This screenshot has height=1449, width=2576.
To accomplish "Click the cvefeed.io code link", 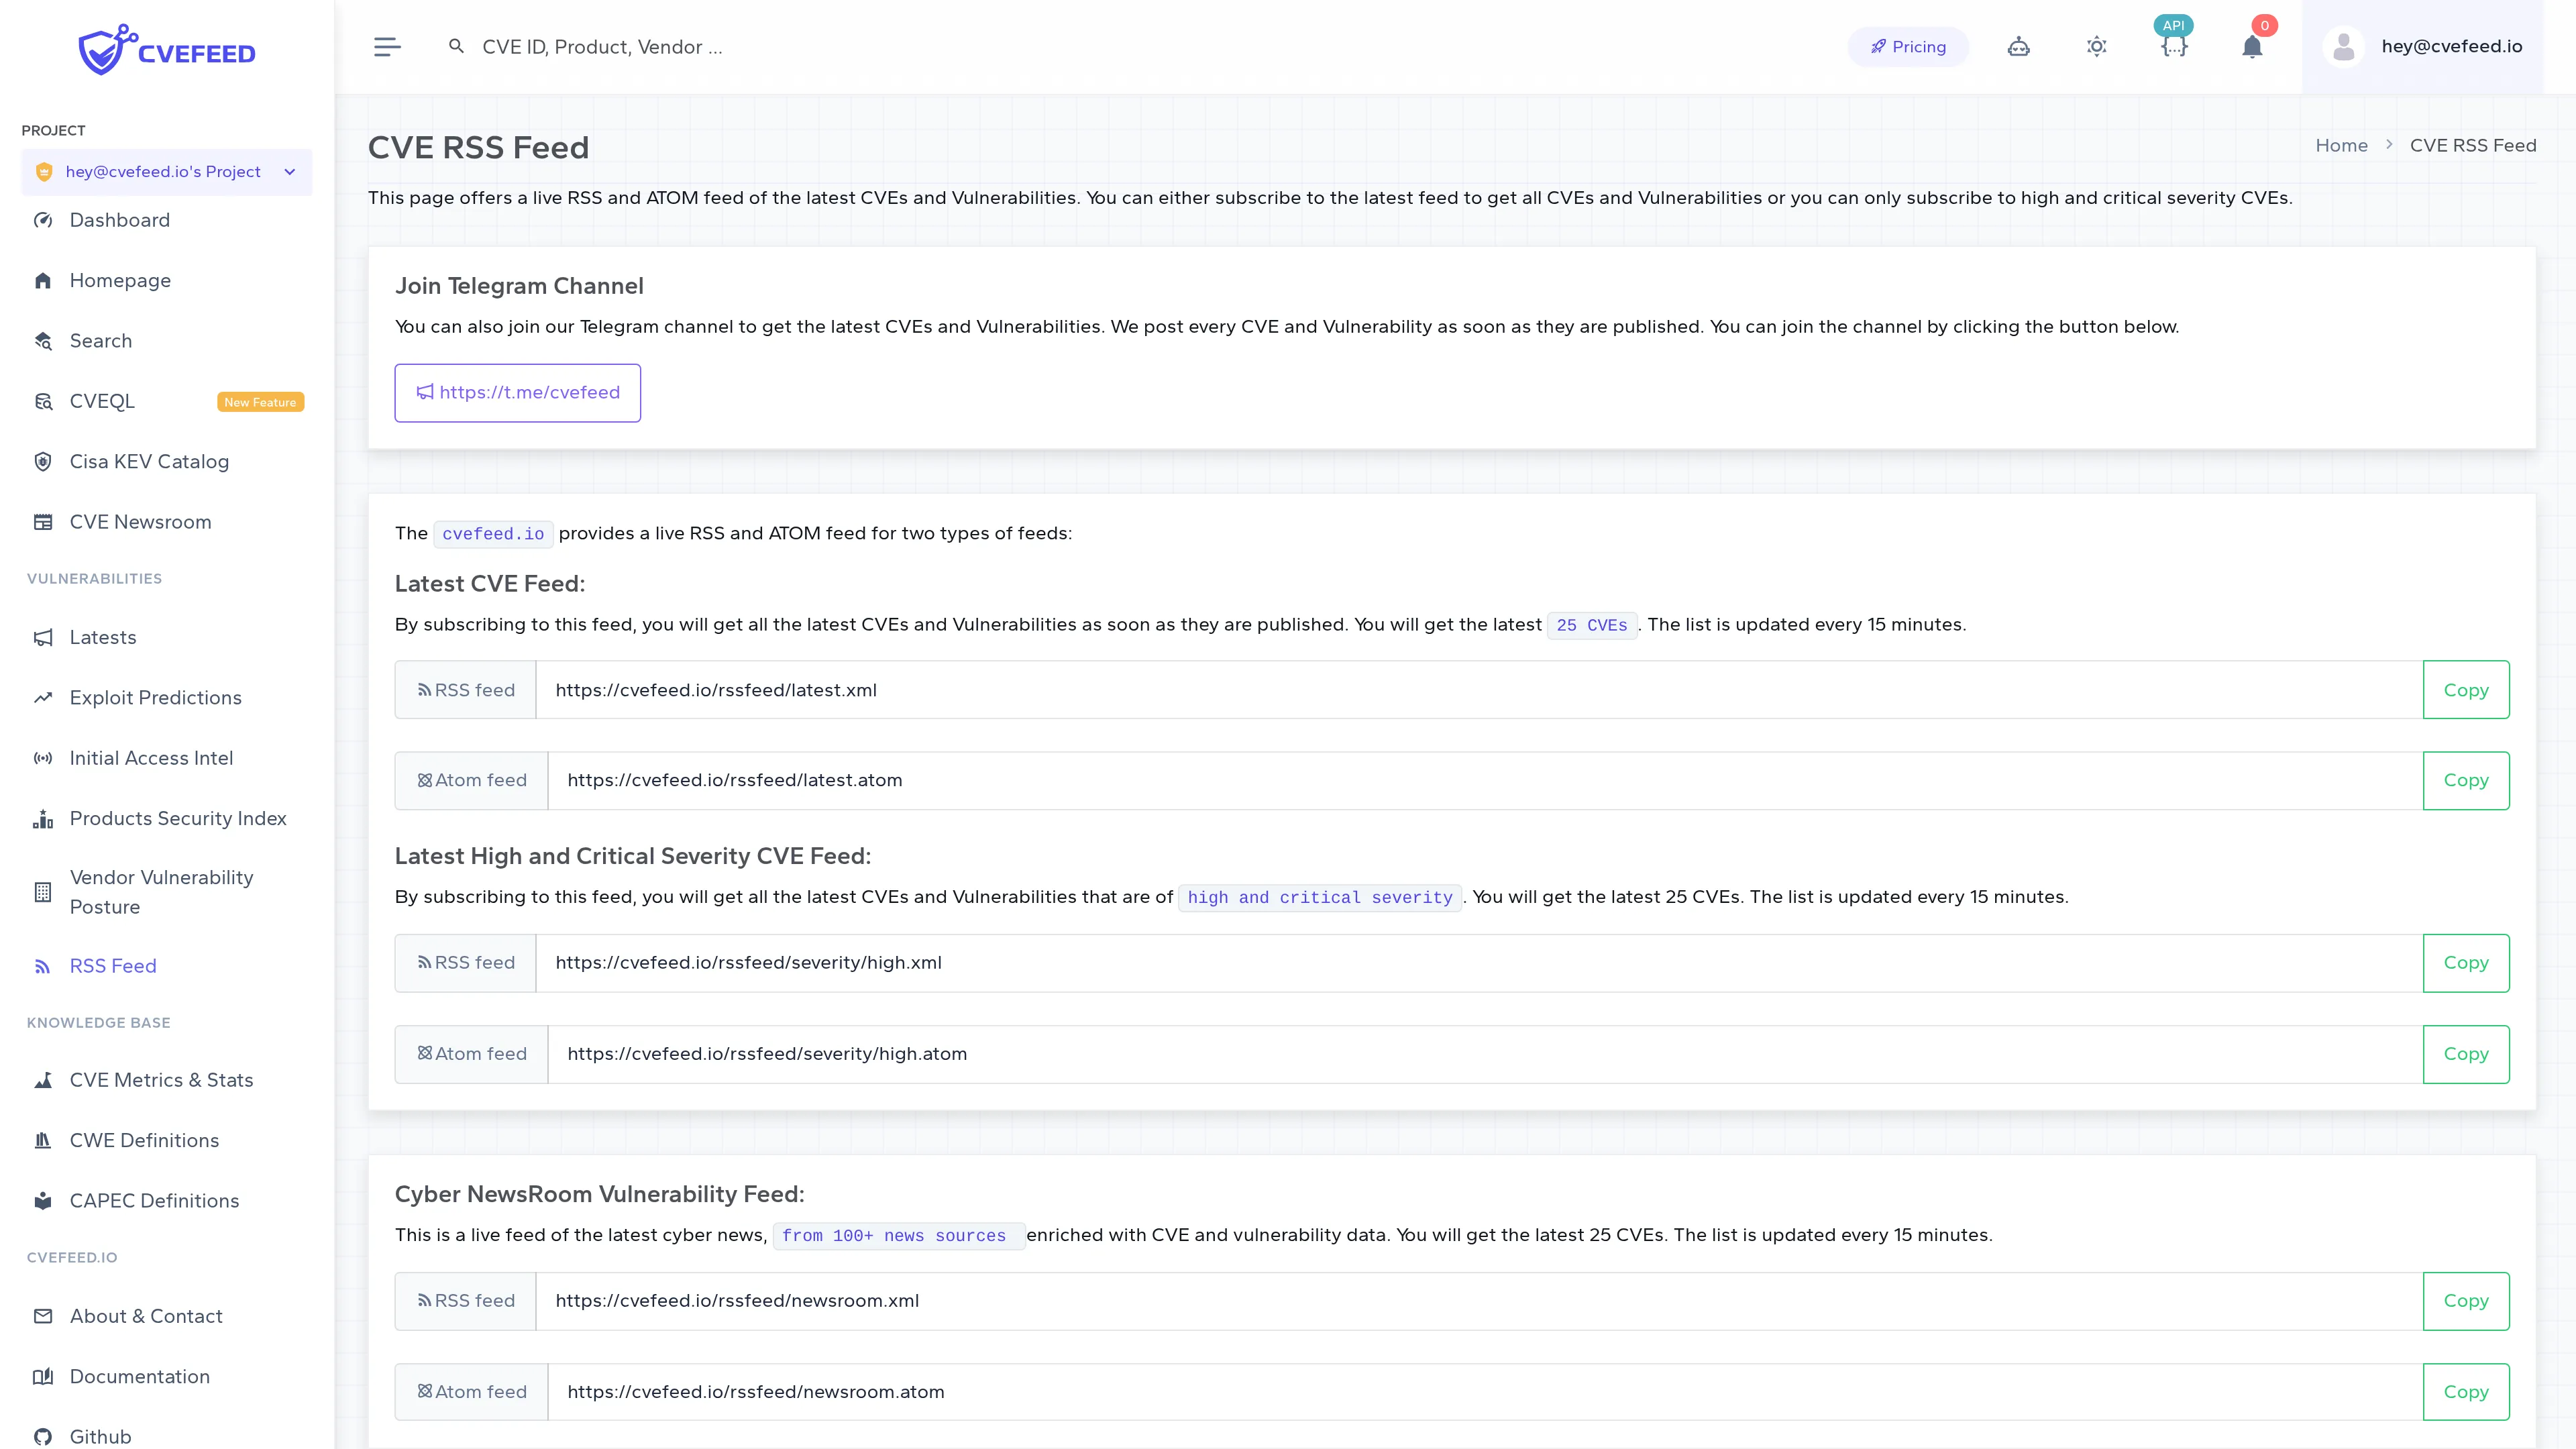I will (493, 534).
